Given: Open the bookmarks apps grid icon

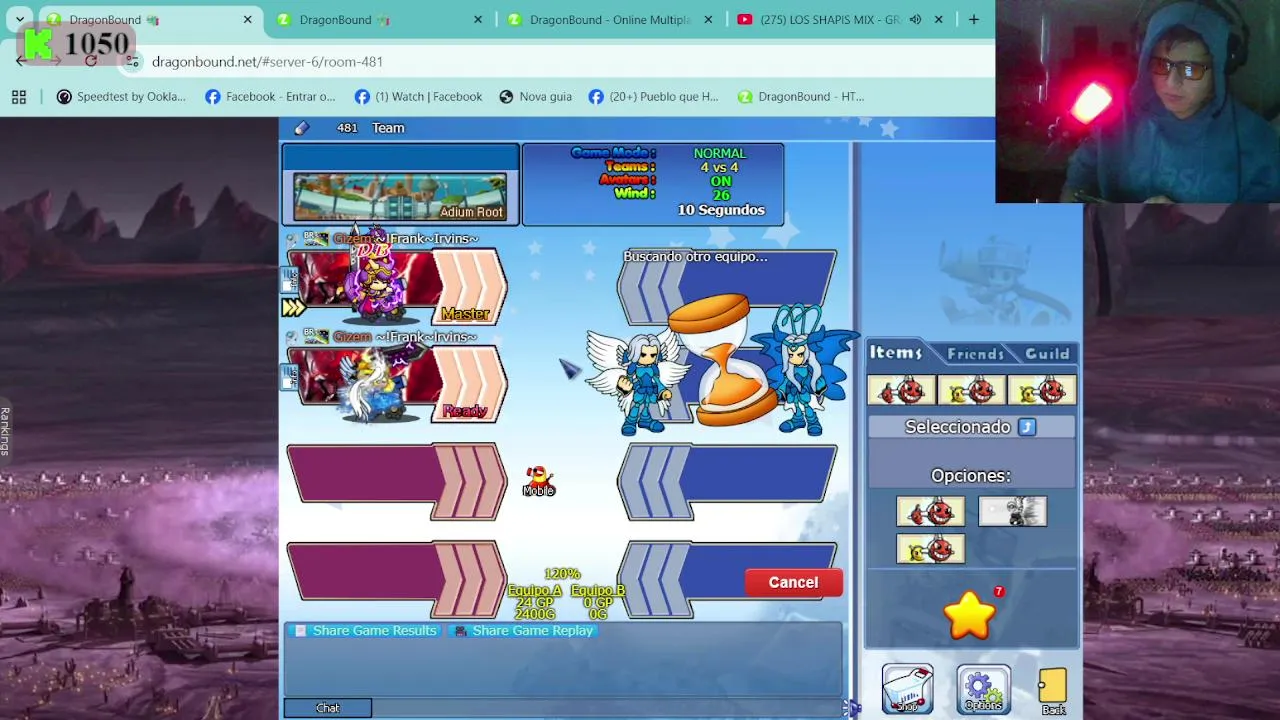Looking at the screenshot, I should pos(19,97).
